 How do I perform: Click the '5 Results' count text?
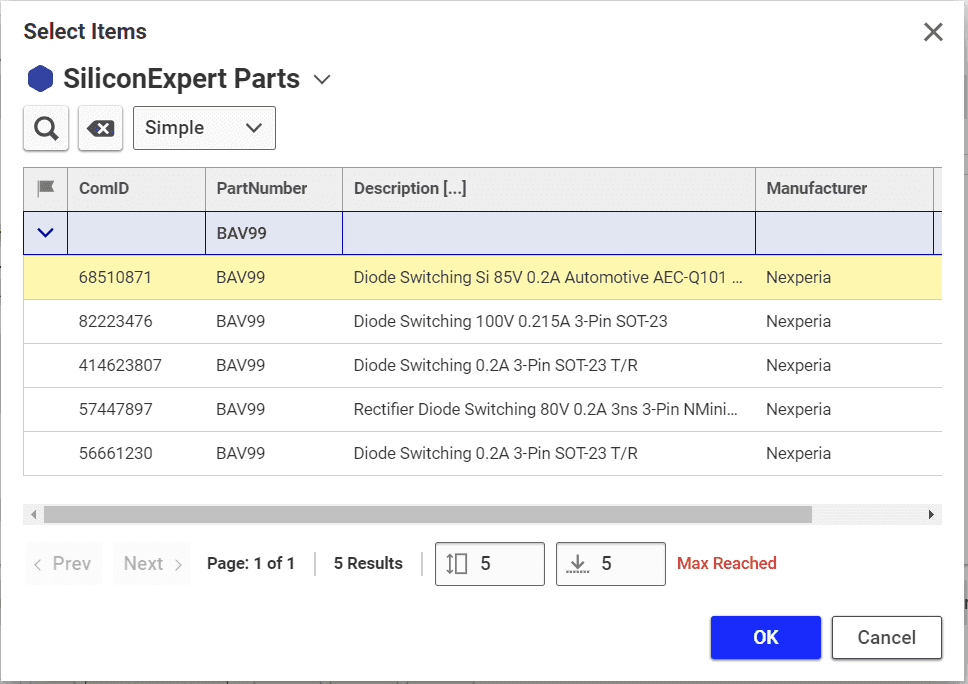pos(368,563)
